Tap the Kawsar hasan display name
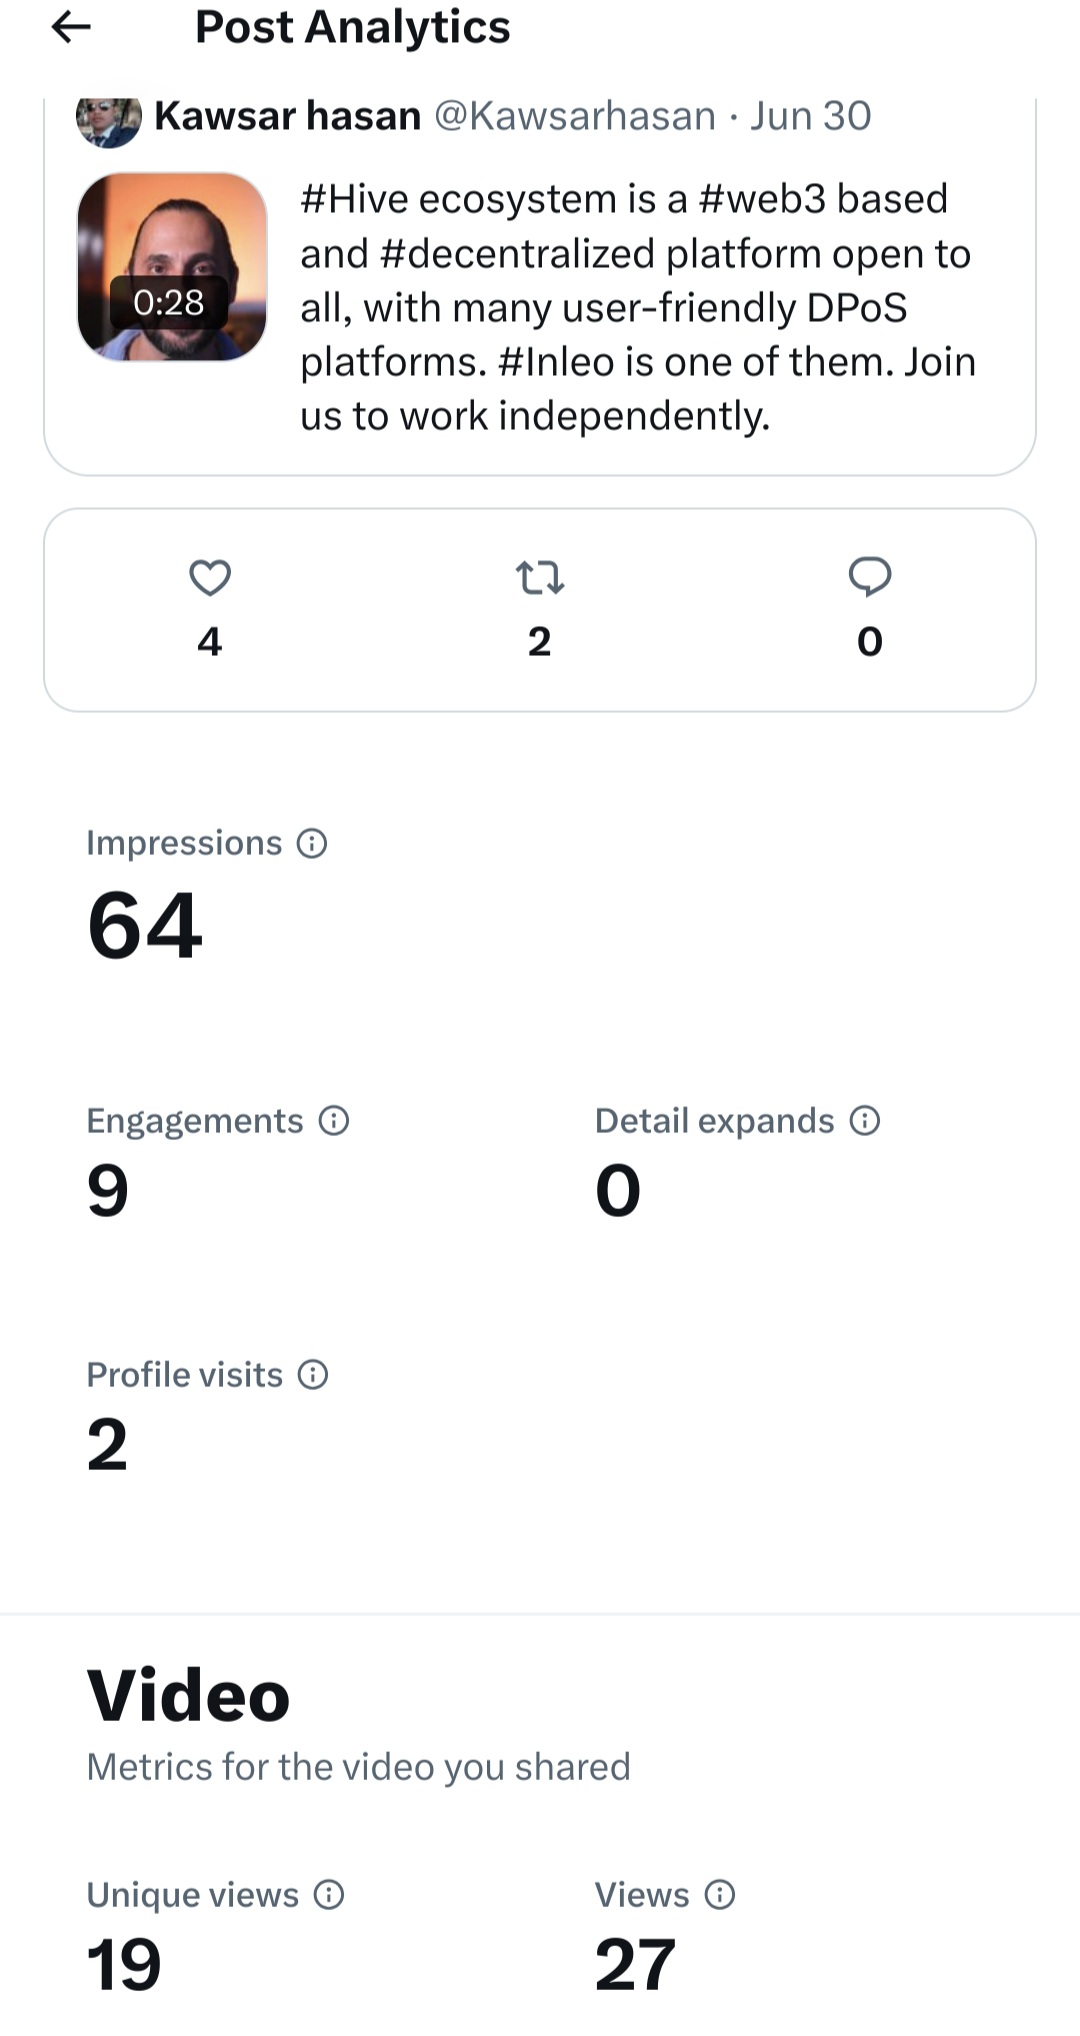The width and height of the screenshot is (1080, 2036). [x=288, y=117]
